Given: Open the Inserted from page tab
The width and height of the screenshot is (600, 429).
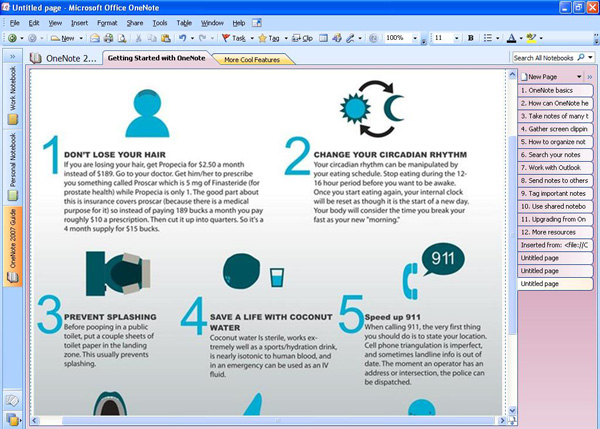Looking at the screenshot, I should point(555,245).
